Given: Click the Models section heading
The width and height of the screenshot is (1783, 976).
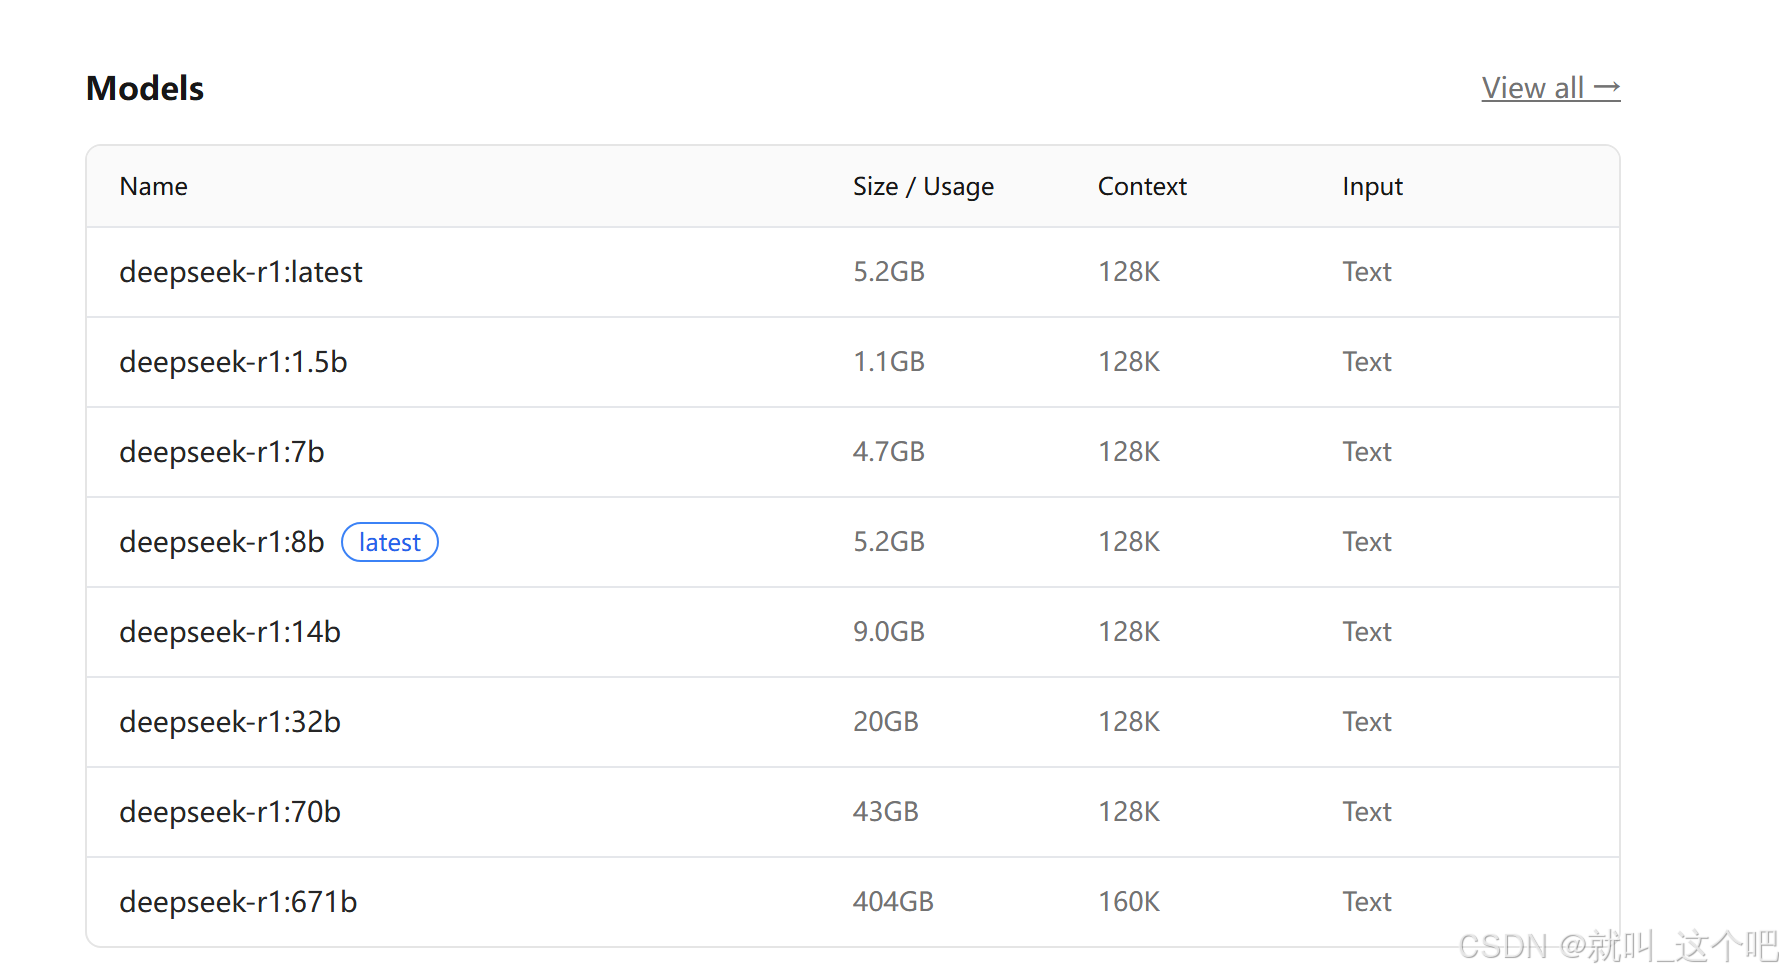Looking at the screenshot, I should click(145, 88).
